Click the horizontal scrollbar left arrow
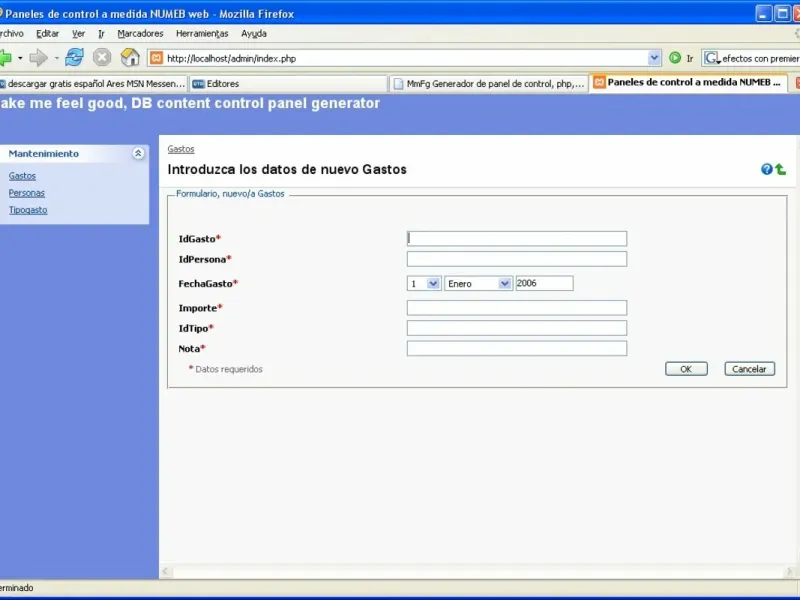Viewport: 800px width, 600px height. click(x=165, y=571)
